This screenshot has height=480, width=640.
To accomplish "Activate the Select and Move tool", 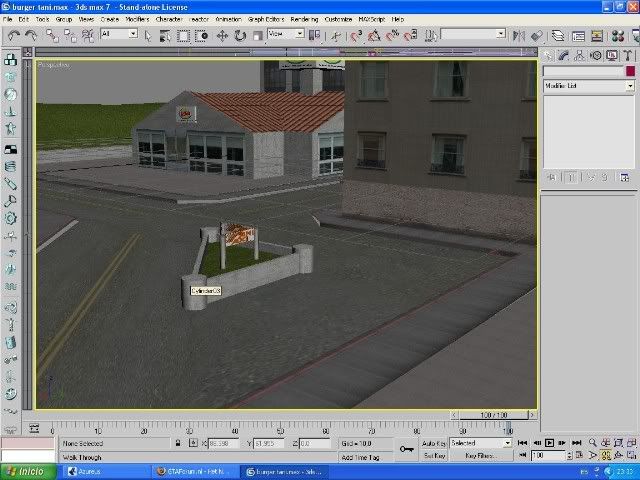I will pyautogui.click(x=222, y=36).
